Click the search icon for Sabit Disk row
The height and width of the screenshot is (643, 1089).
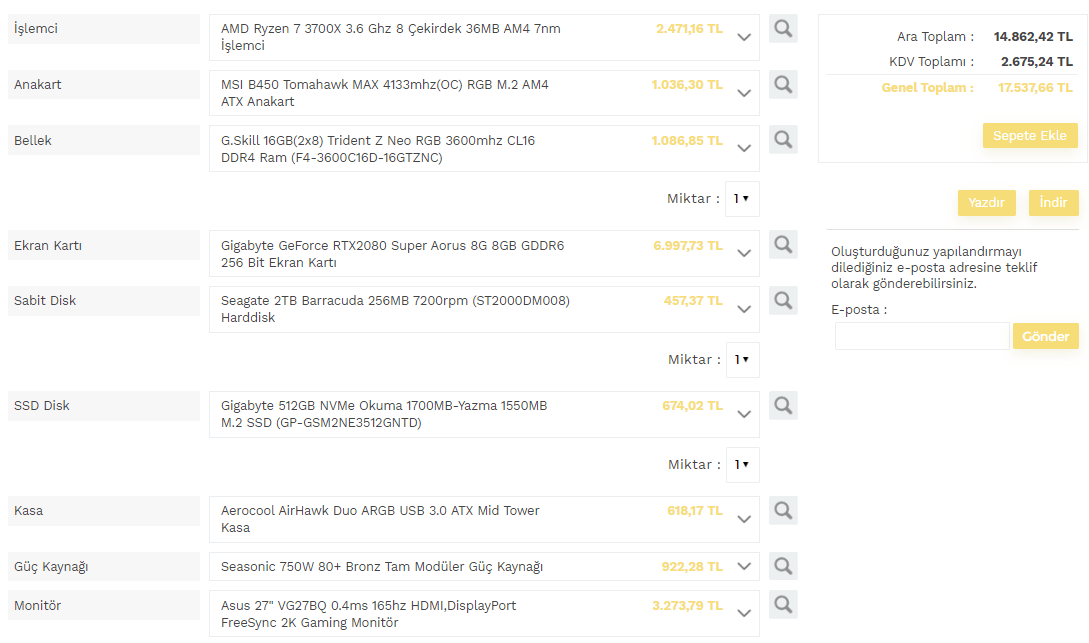tap(783, 301)
